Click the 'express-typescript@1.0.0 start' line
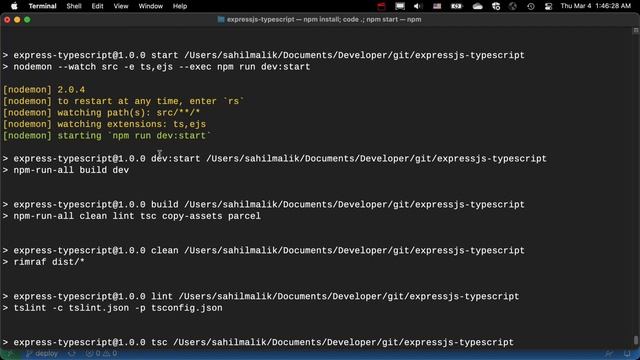 [264, 55]
